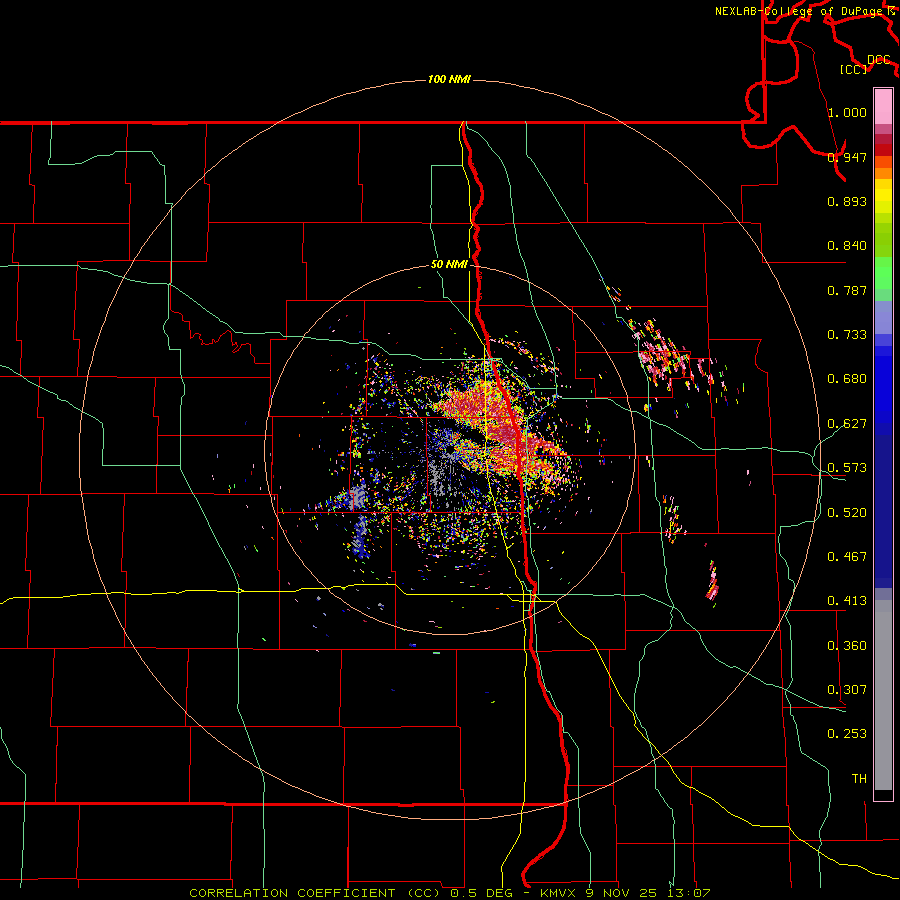Select the 0.627 scale value
Image resolution: width=900 pixels, height=900 pixels.
(x=847, y=424)
